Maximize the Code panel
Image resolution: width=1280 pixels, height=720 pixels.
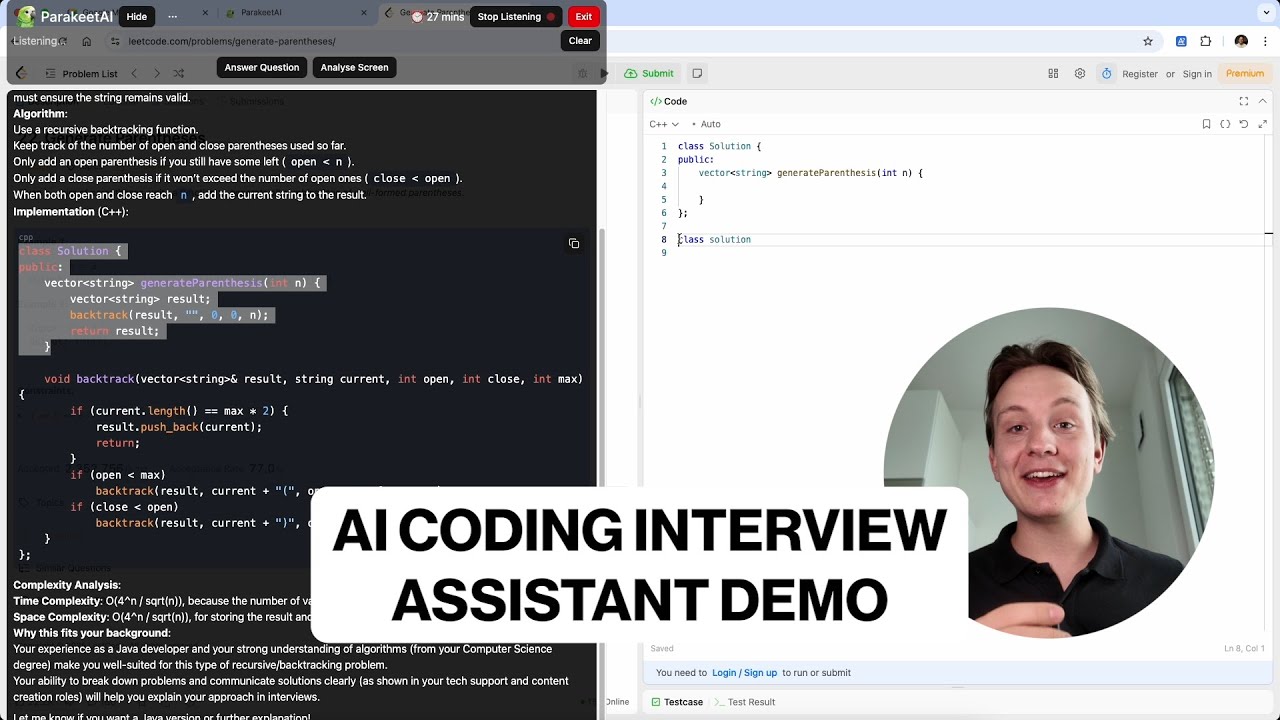point(1243,101)
